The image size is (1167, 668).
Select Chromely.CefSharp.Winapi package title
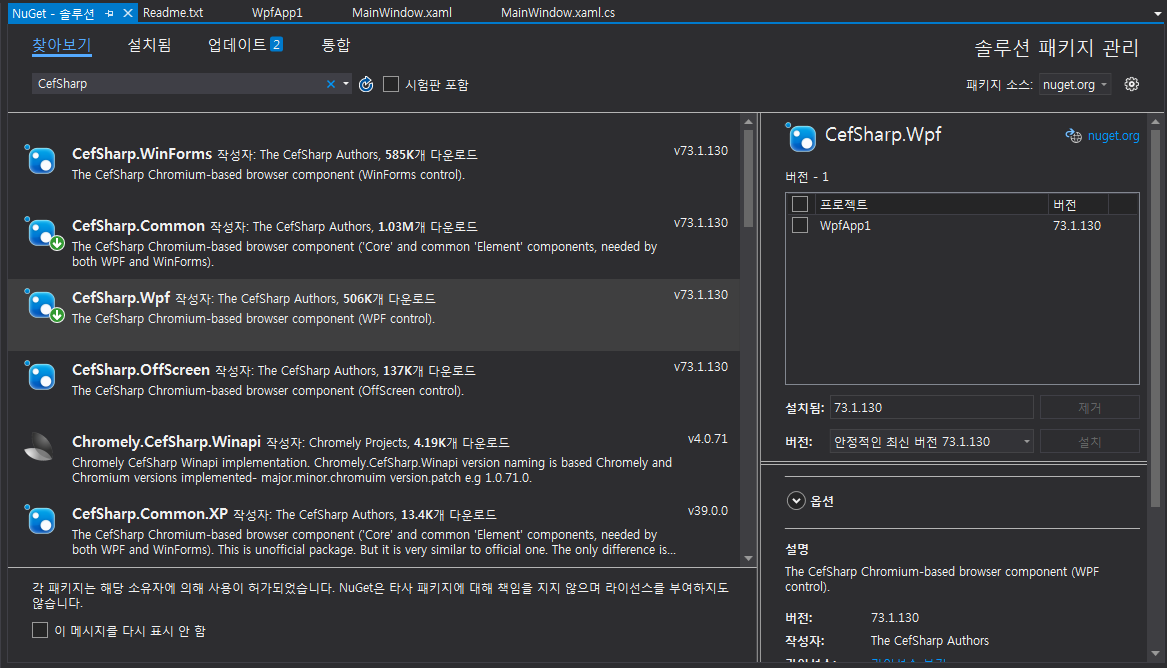[x=167, y=443]
